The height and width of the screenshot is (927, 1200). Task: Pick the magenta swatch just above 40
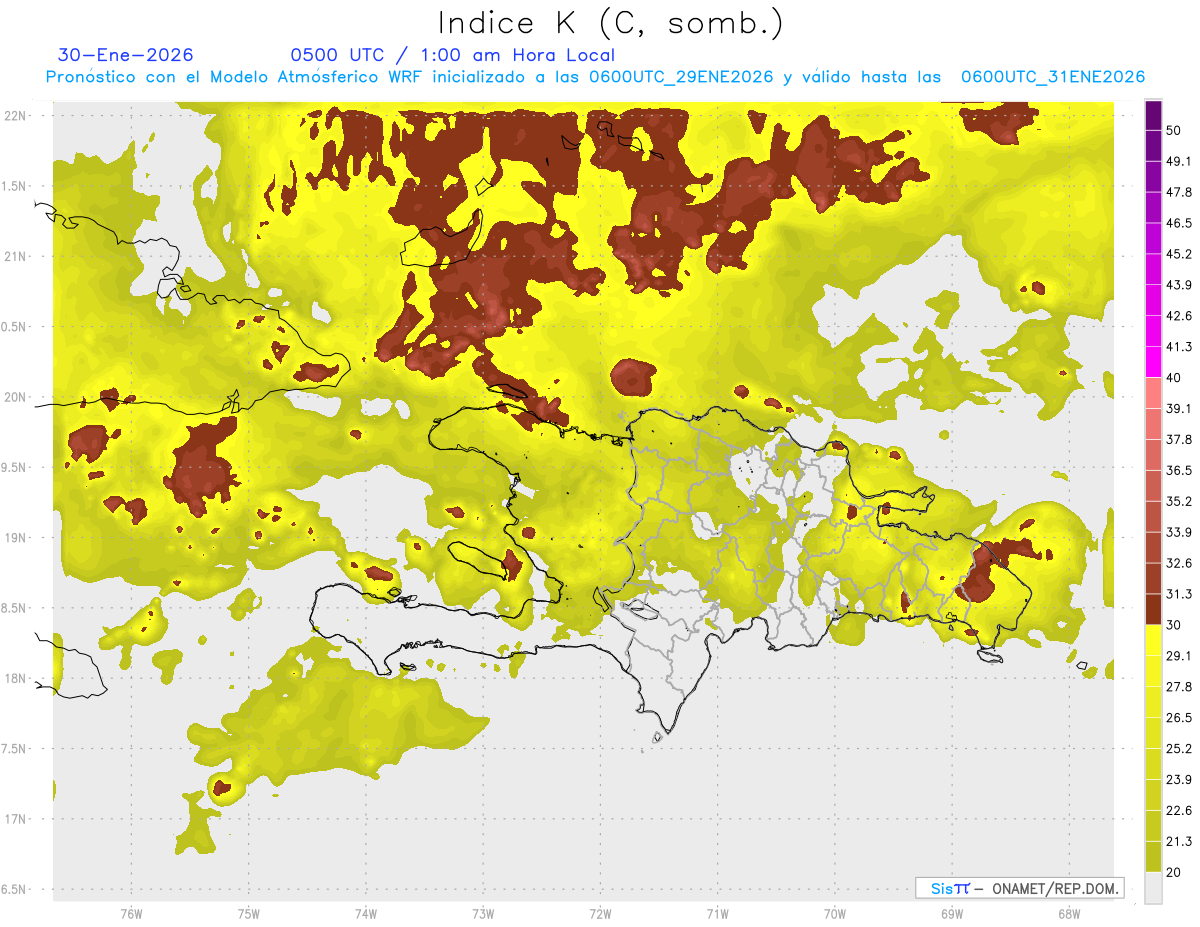point(1153,361)
